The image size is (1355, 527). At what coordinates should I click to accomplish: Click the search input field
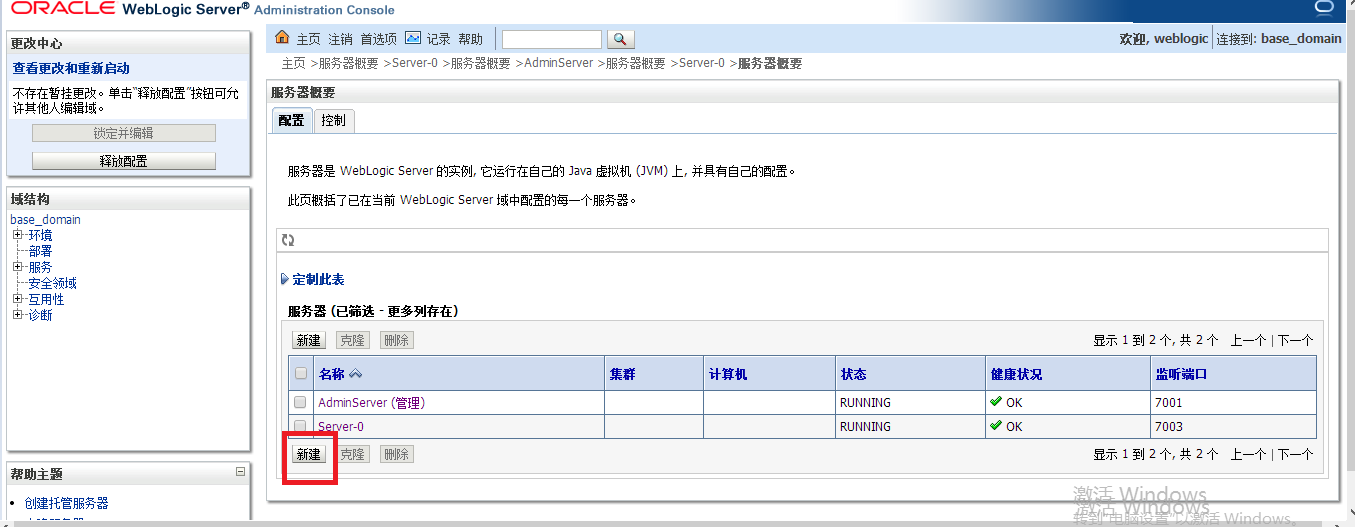click(x=552, y=39)
